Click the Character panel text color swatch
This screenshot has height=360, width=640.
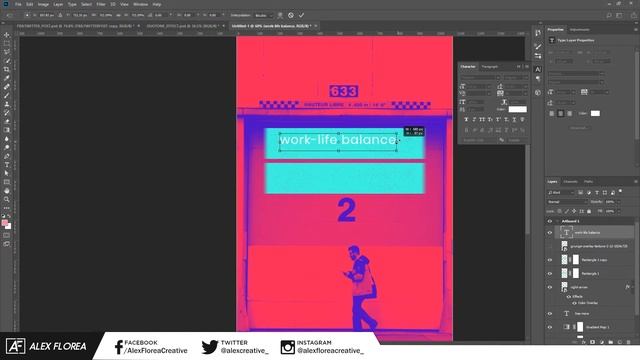[517, 109]
